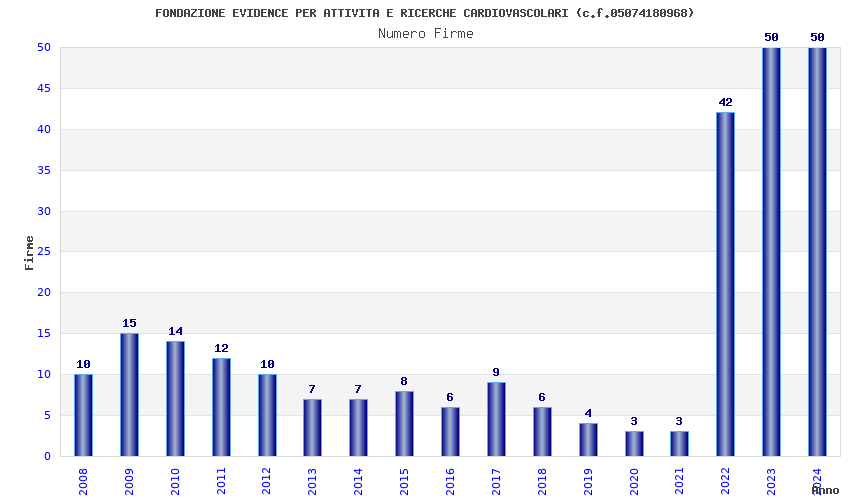The width and height of the screenshot is (850, 500).
Task: Select the bar for year 2016
Action: [x=450, y=432]
